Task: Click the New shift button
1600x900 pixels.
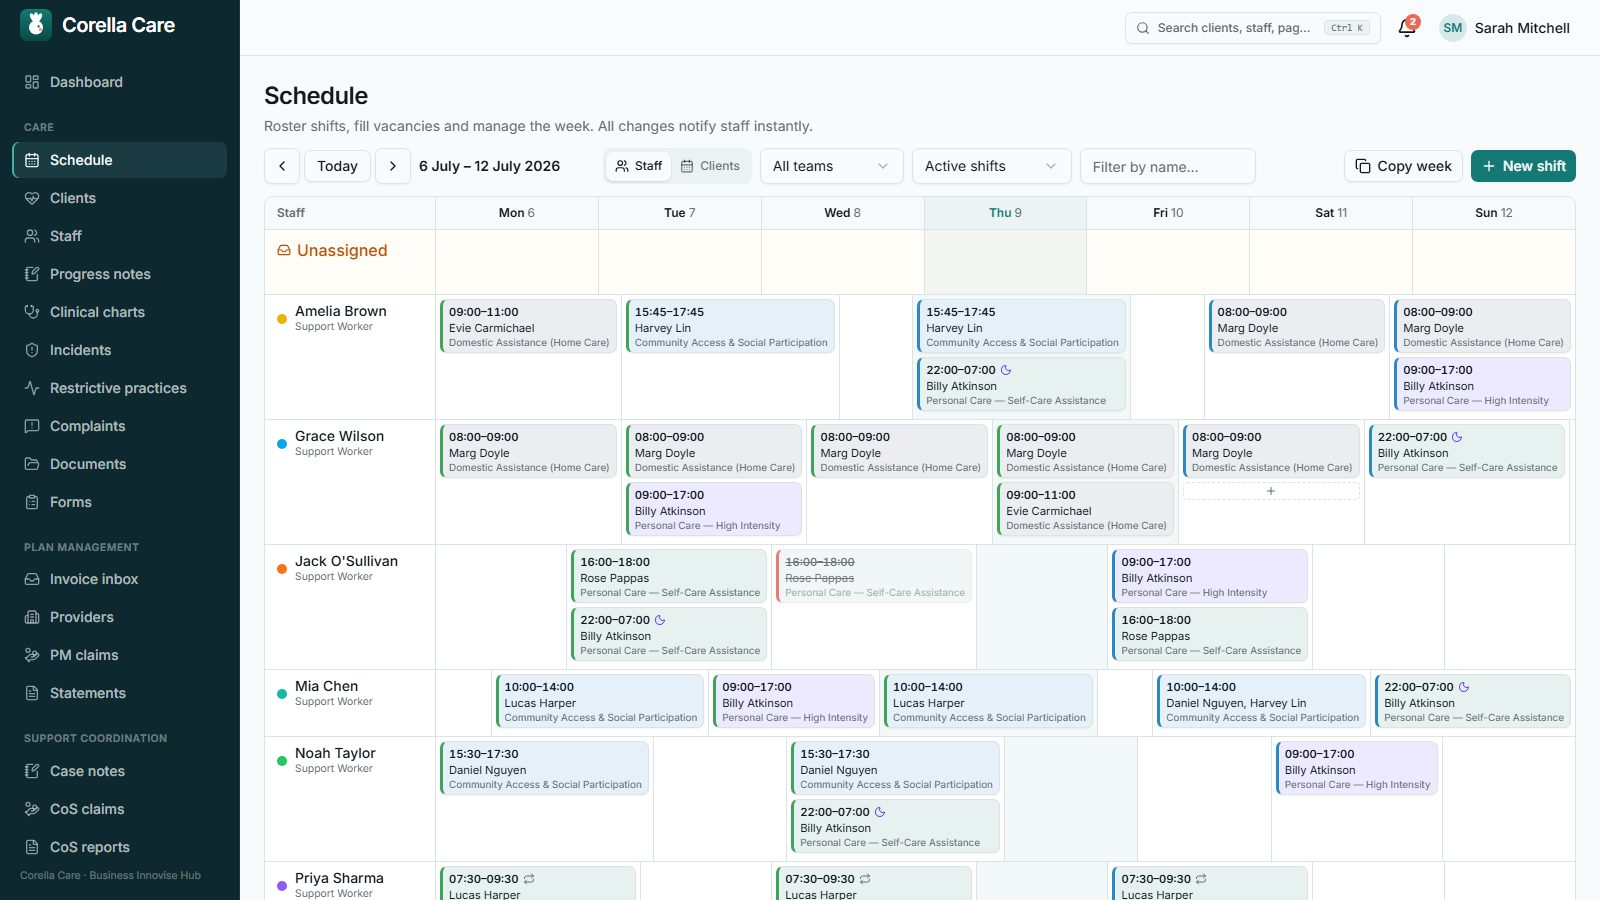Action: [x=1523, y=166]
